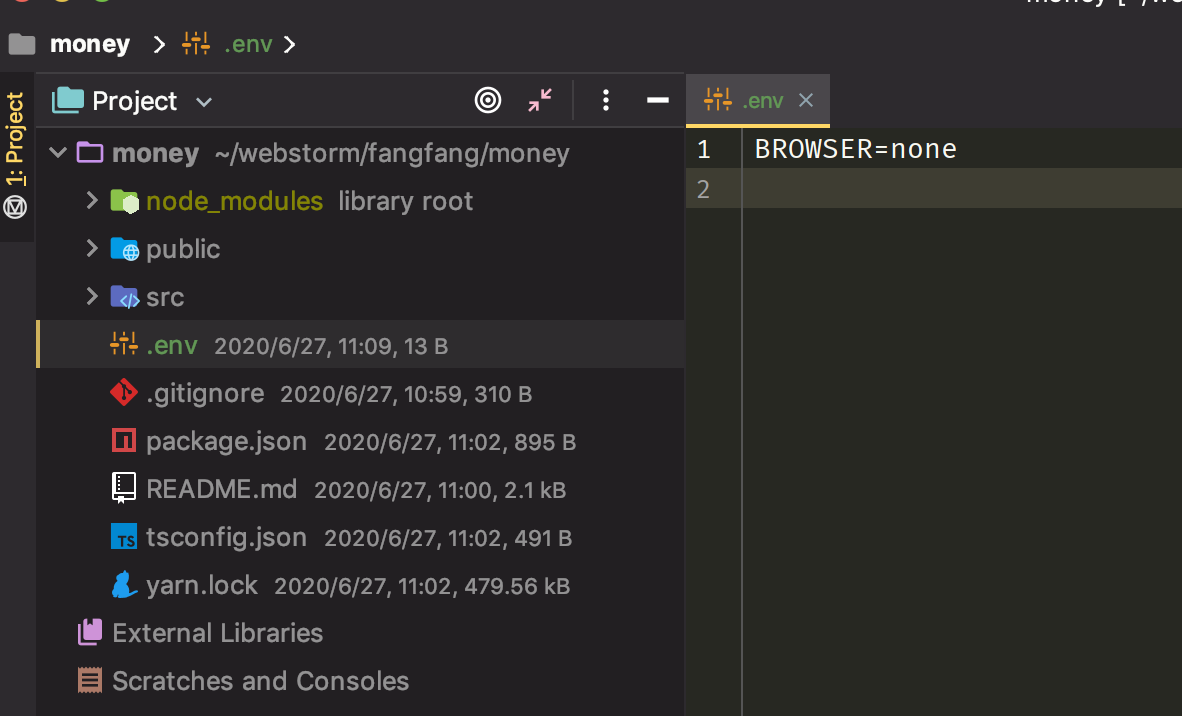Screen dimensions: 1182x716
Task: Click the yarn cat icon beside yarn.lock
Action: pos(124,585)
